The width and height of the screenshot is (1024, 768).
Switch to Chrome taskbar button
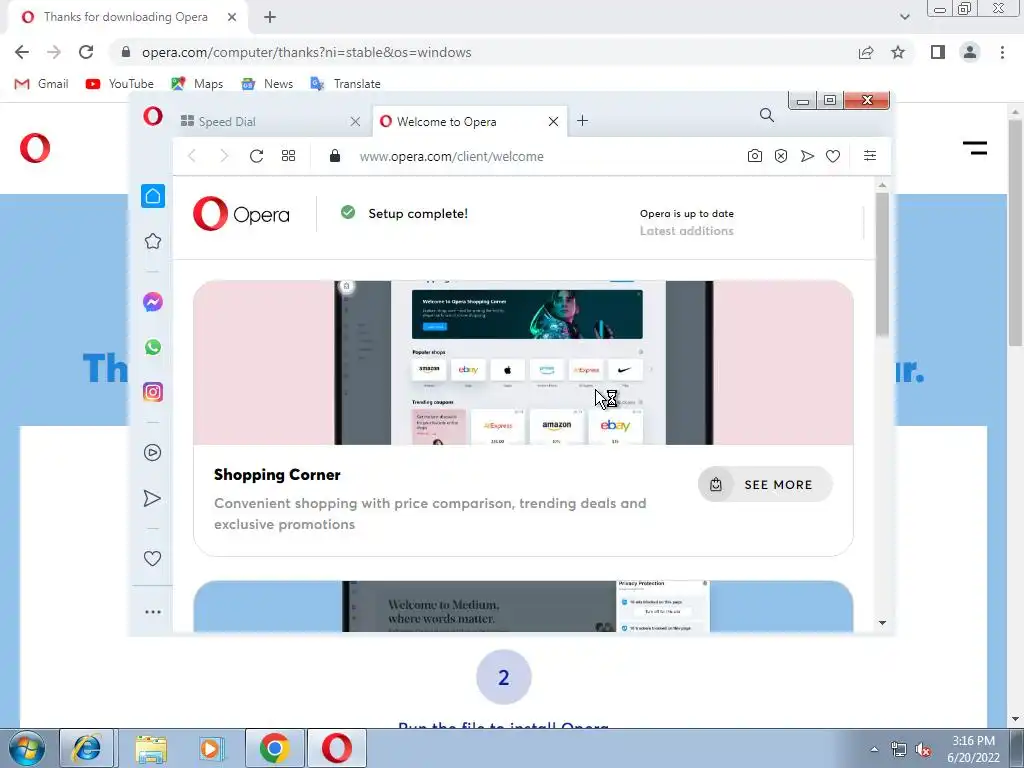click(x=274, y=748)
